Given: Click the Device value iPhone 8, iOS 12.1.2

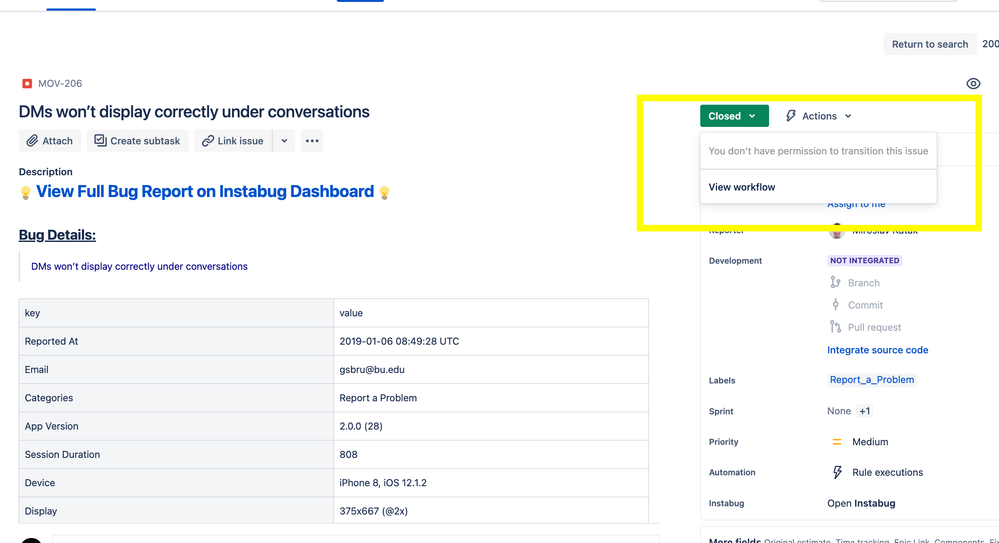Looking at the screenshot, I should click(383, 483).
